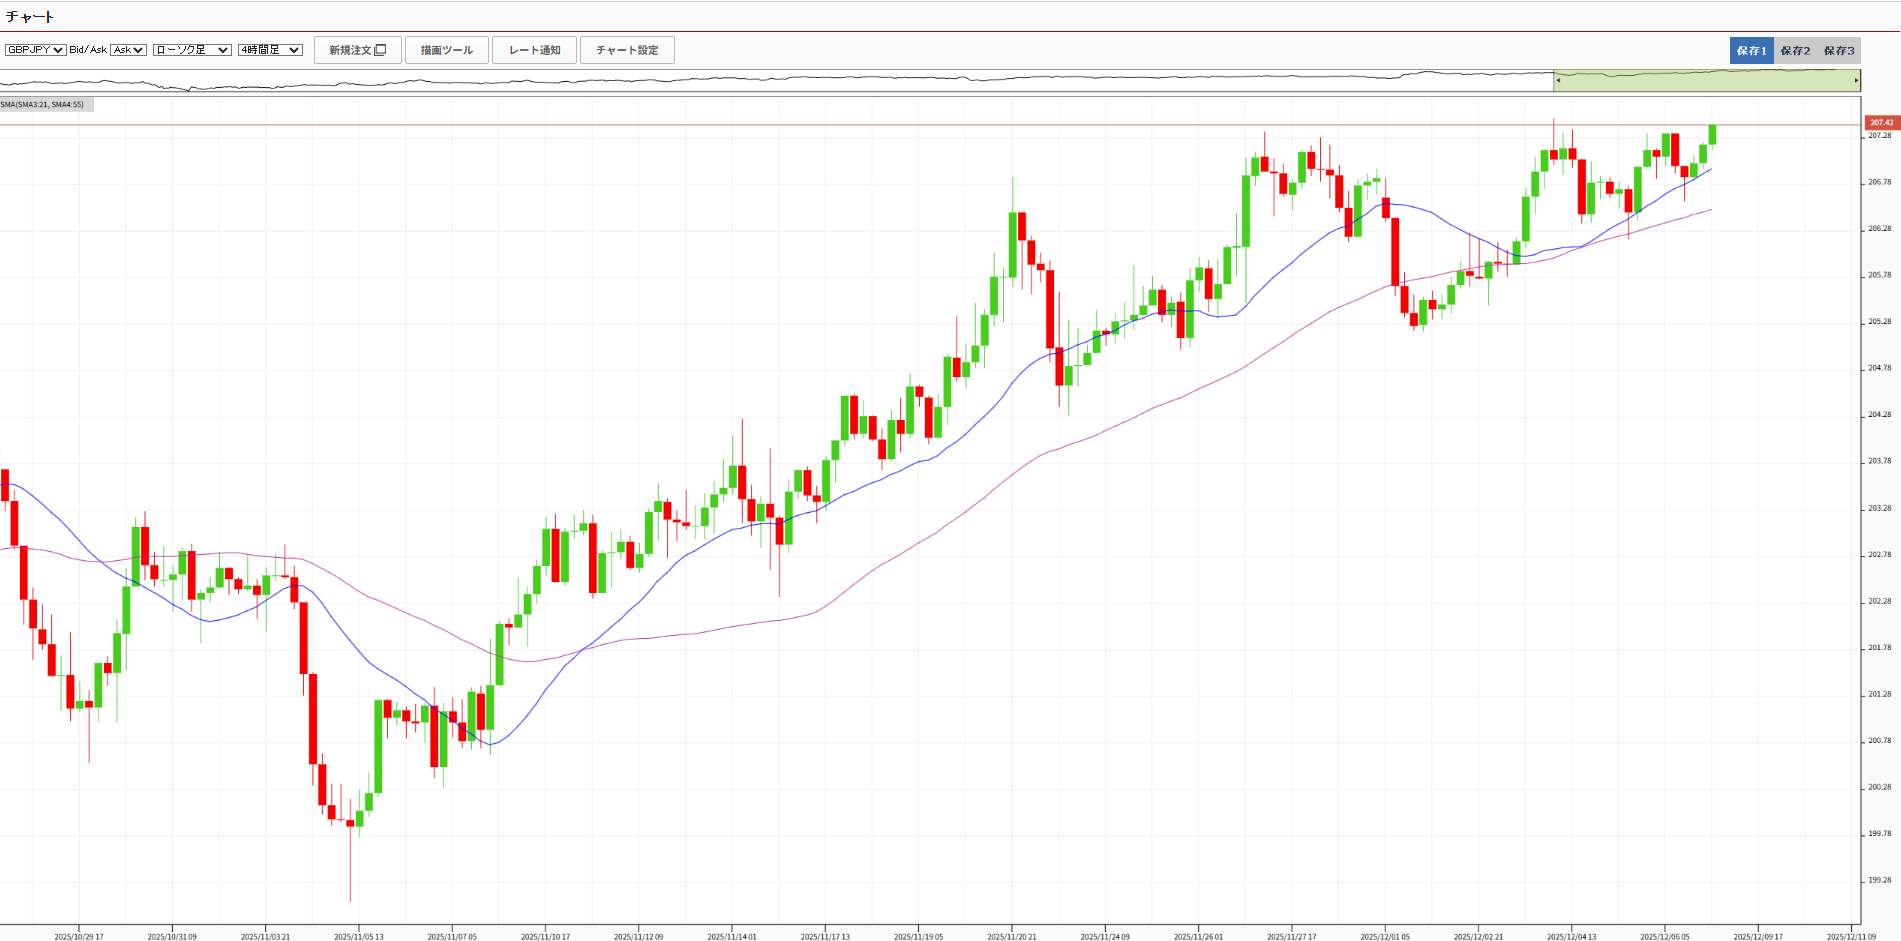Click the latest green candlestick on chart
The height and width of the screenshot is (941, 1901).
click(x=1712, y=135)
